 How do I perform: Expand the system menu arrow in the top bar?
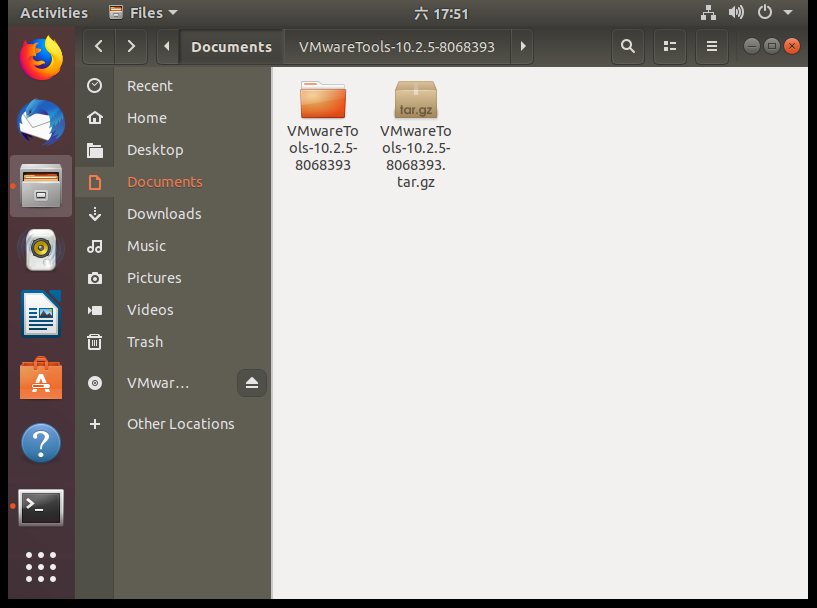788,13
